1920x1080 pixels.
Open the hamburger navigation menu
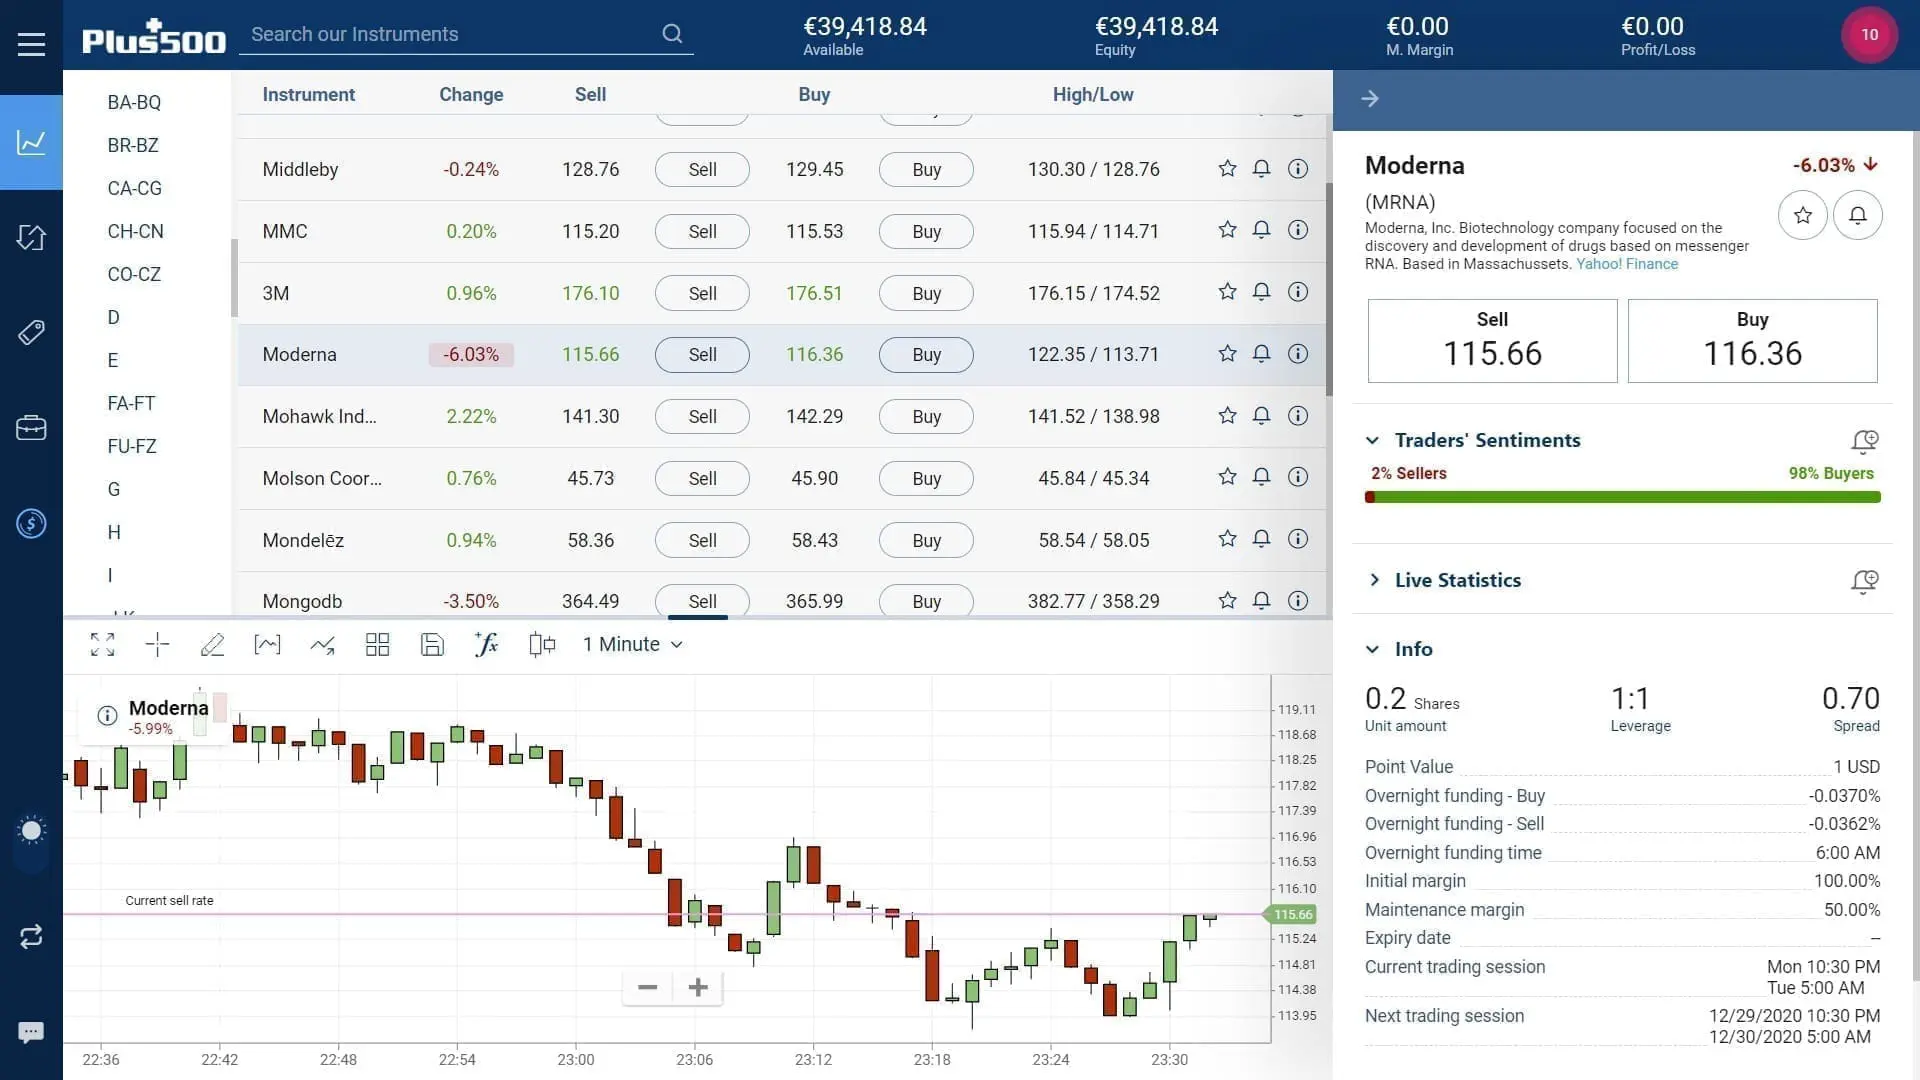[x=31, y=43]
